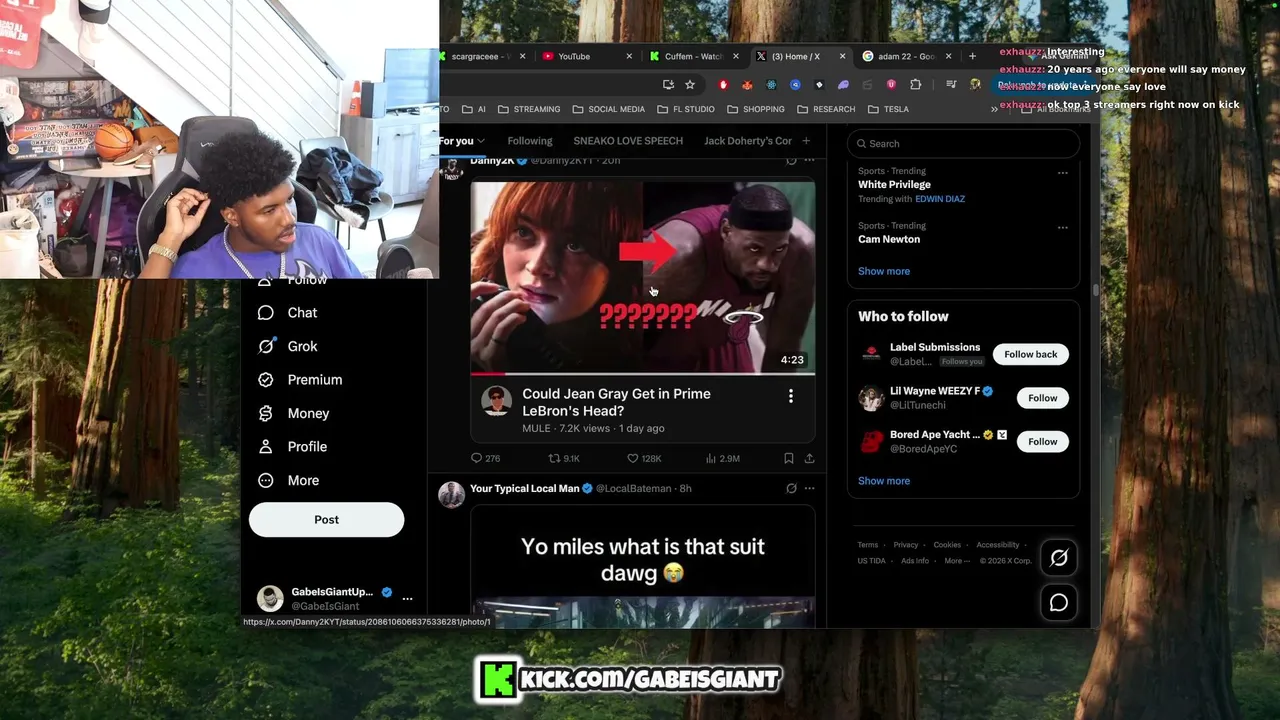Screen dimensions: 1280x720
Task: Open more options for White Privilege trend
Action: coord(1062,172)
